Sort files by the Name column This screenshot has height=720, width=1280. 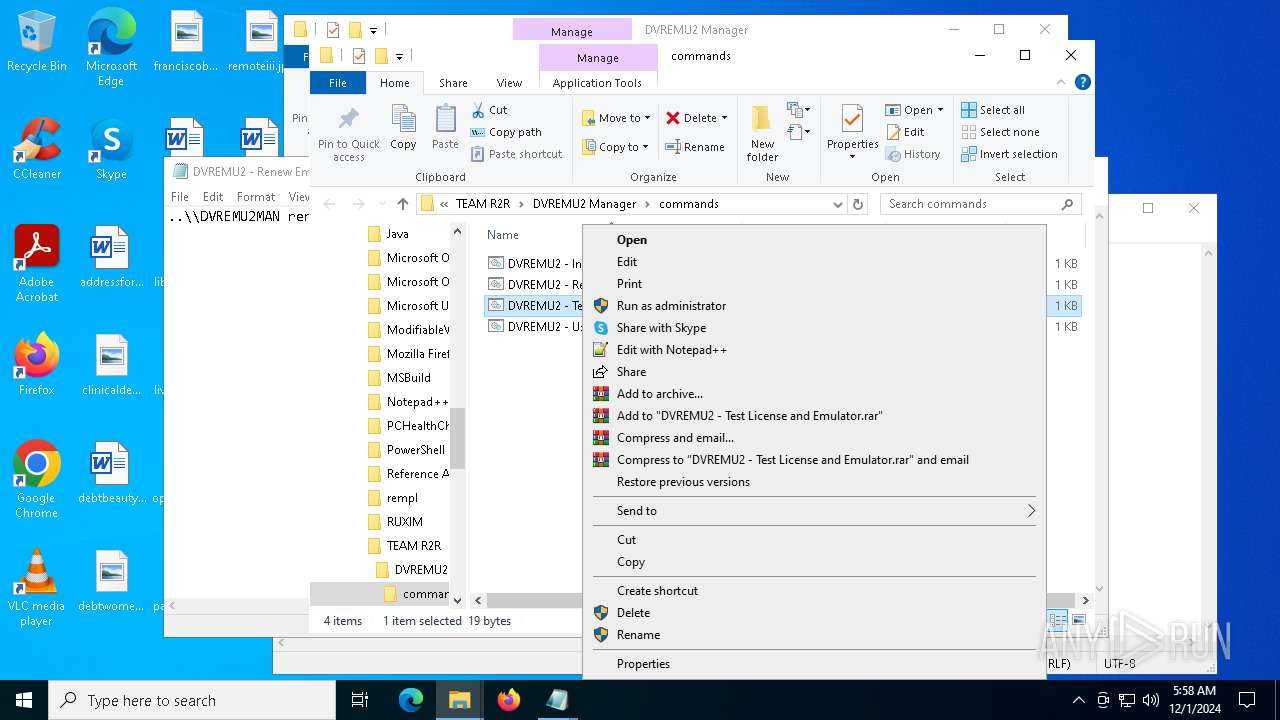pyautogui.click(x=503, y=235)
